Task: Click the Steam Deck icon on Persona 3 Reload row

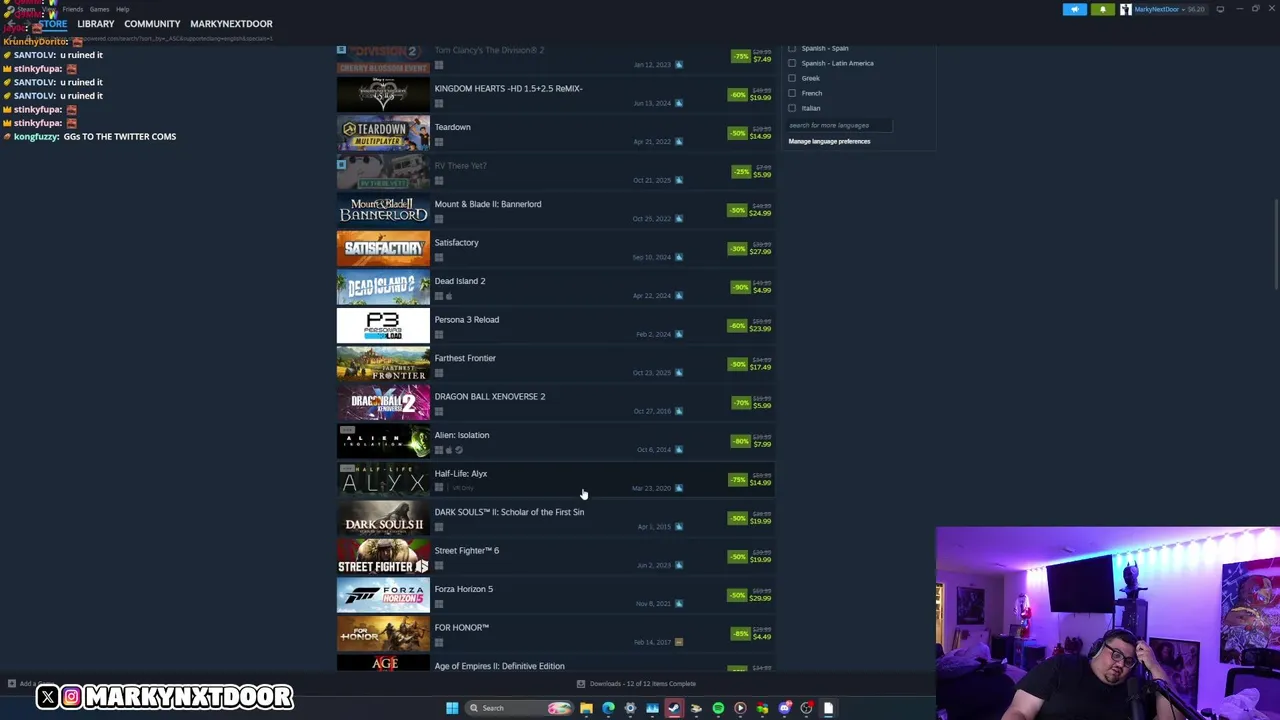Action: click(x=679, y=334)
